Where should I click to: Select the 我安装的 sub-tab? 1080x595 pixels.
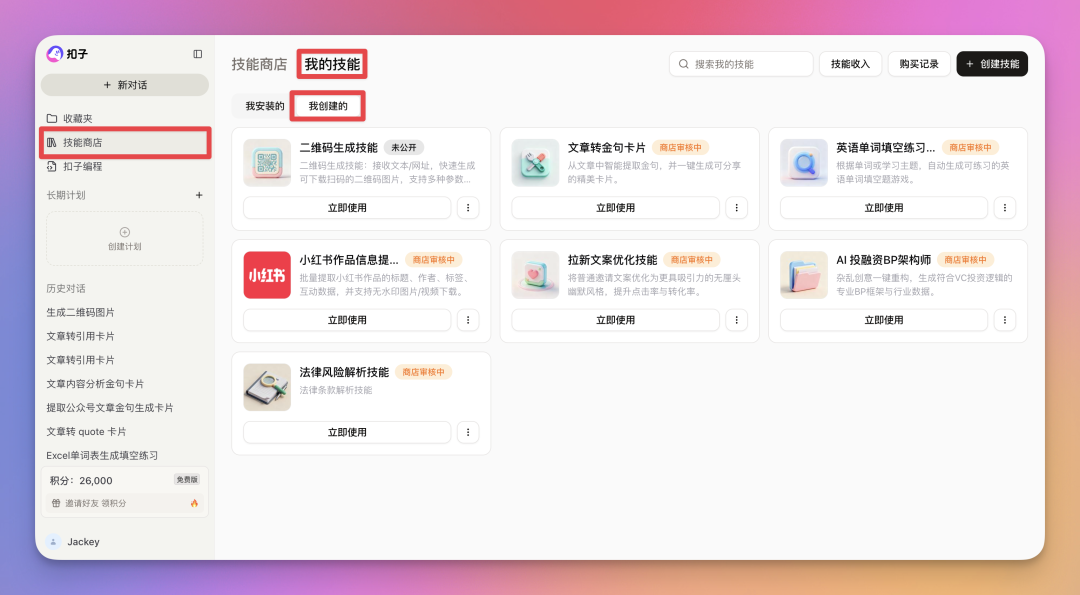pos(264,106)
